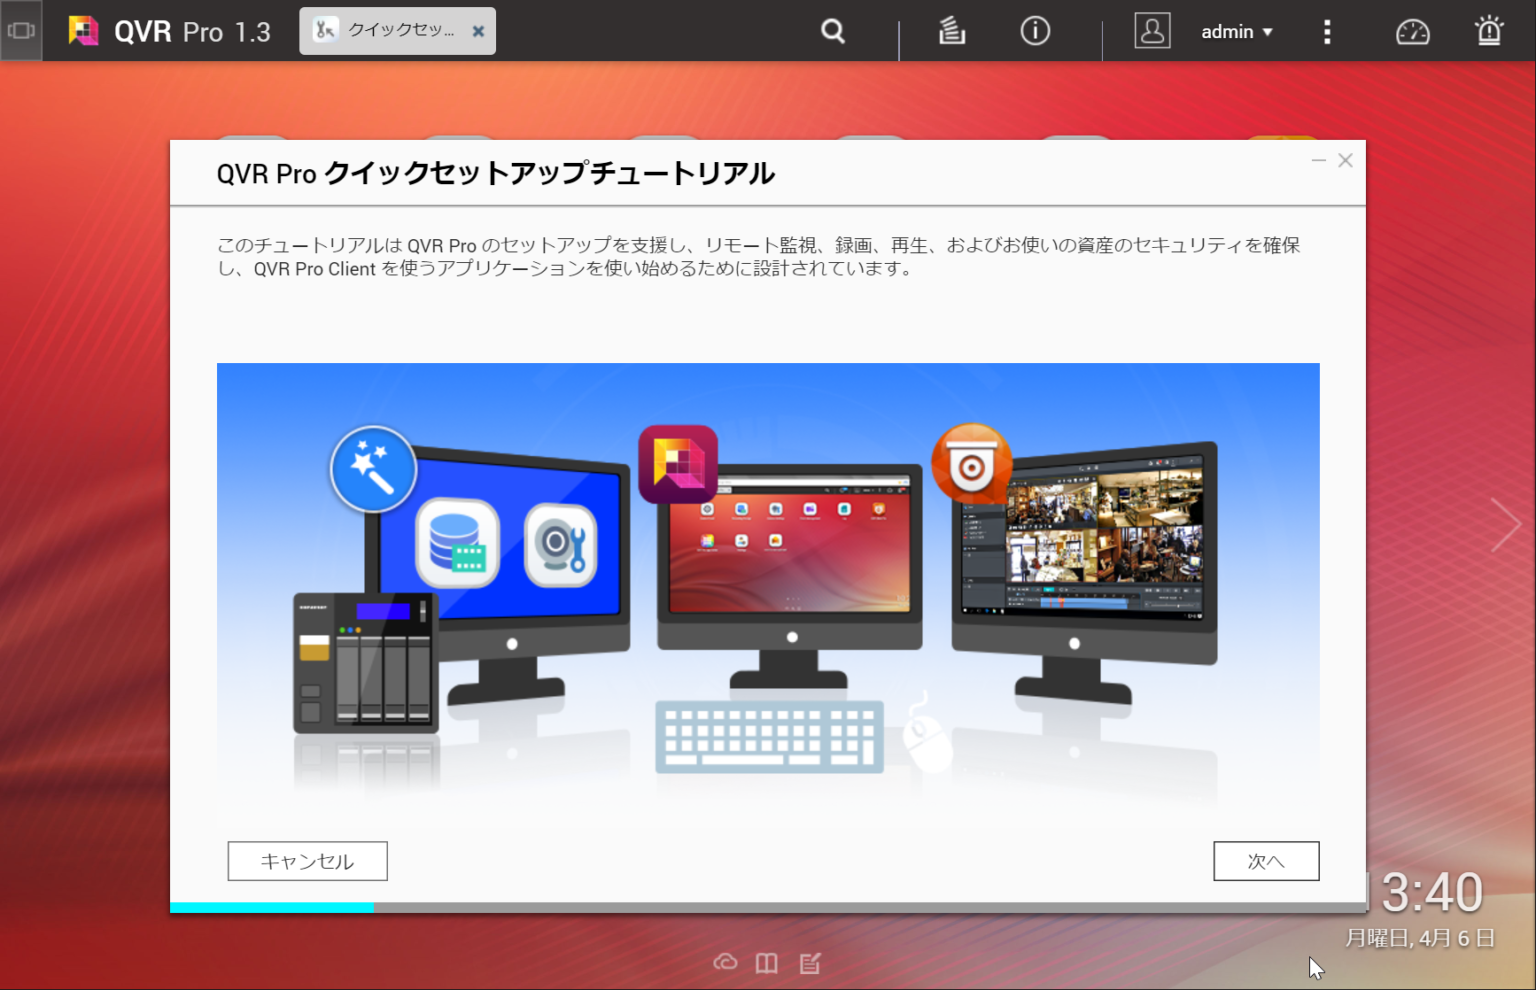Close the クイックセッ... tab
The image size is (1536, 990).
478,32
